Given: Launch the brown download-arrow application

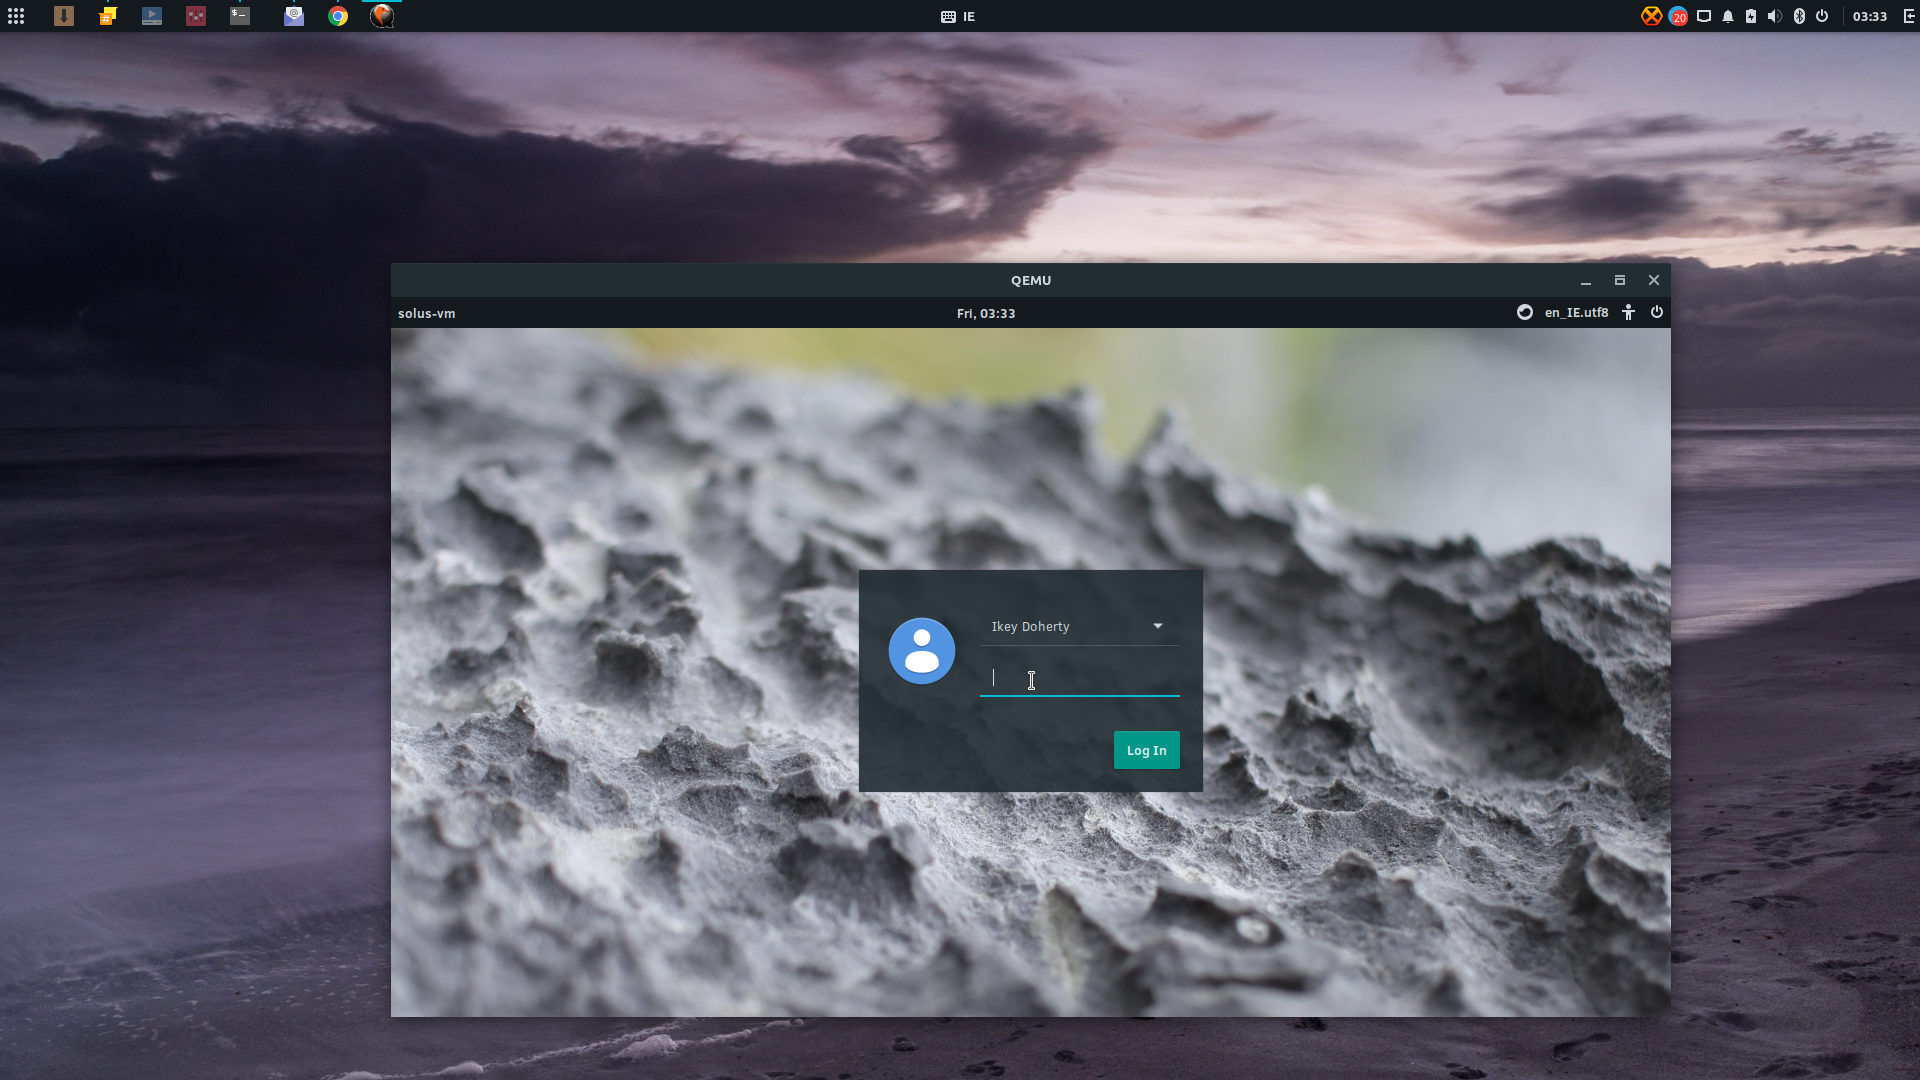Looking at the screenshot, I should [x=64, y=16].
